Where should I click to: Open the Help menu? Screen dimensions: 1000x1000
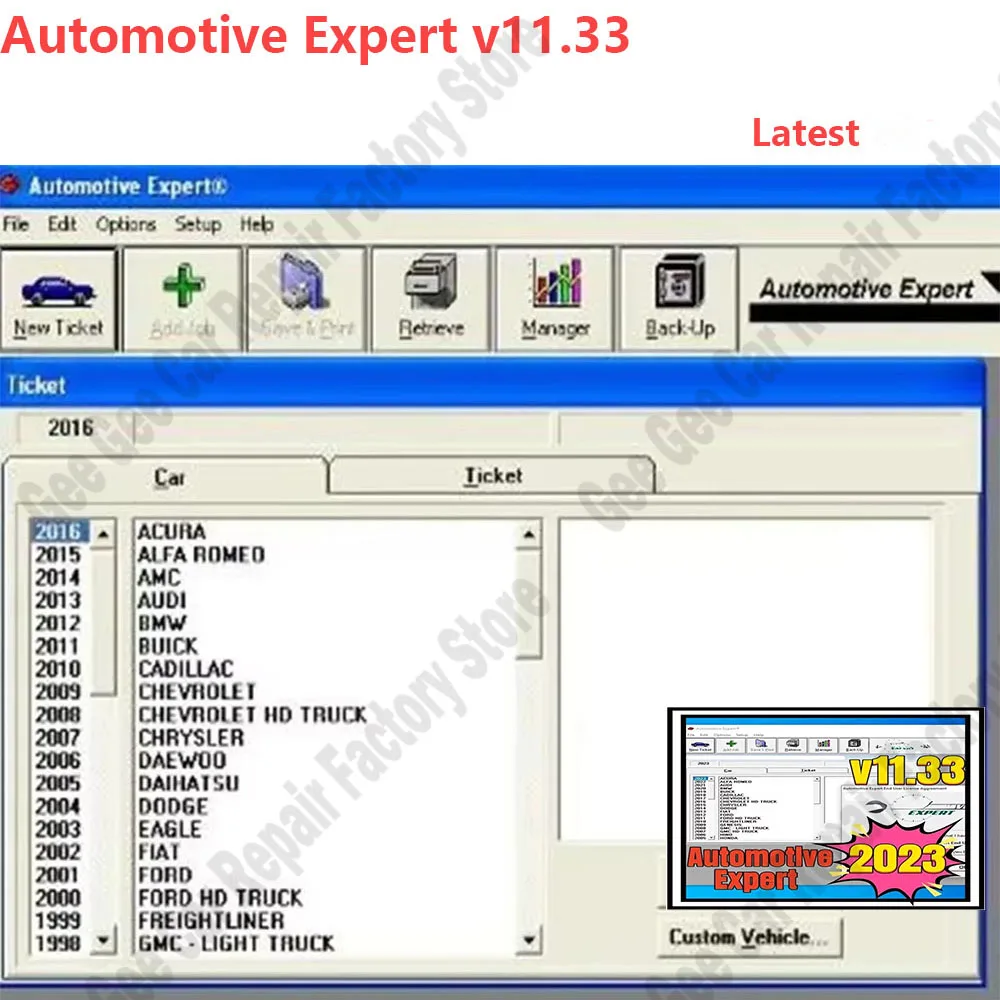click(x=259, y=225)
